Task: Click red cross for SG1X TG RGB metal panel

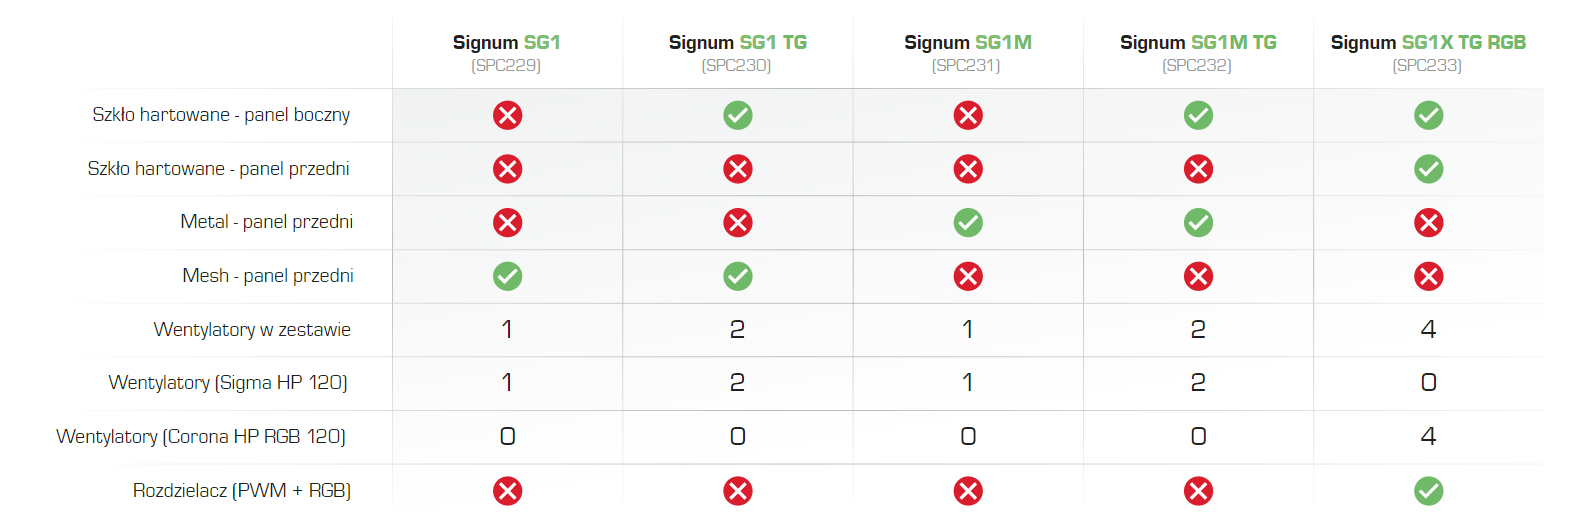Action: [1428, 223]
